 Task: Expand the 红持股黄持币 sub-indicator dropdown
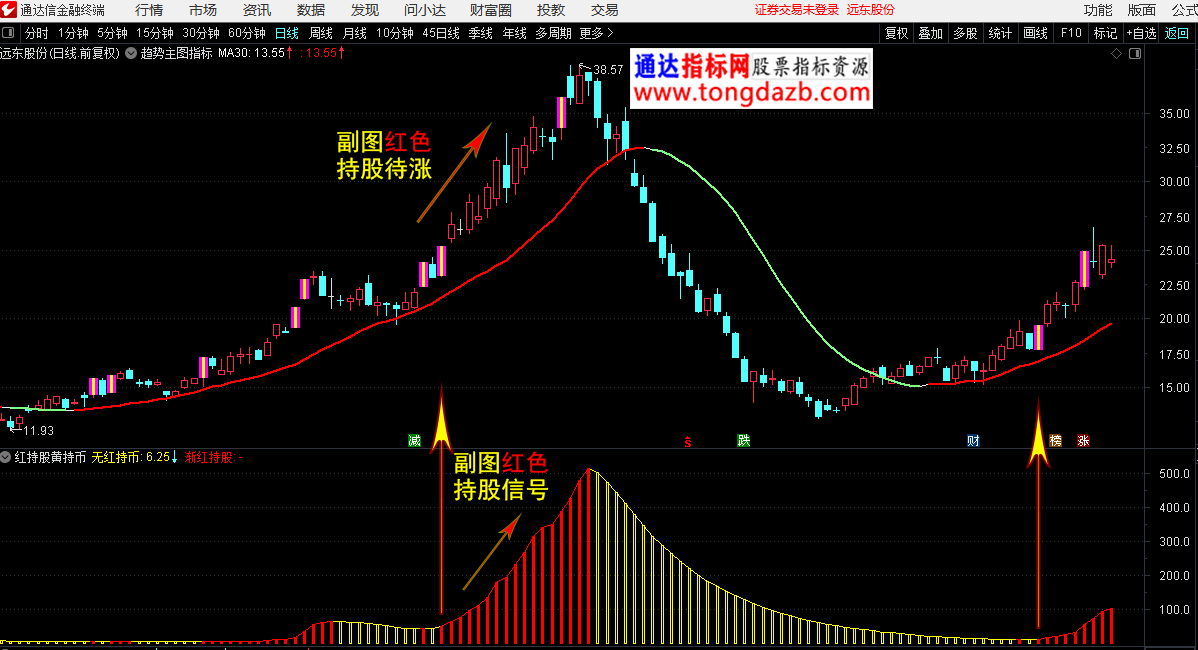6,457
